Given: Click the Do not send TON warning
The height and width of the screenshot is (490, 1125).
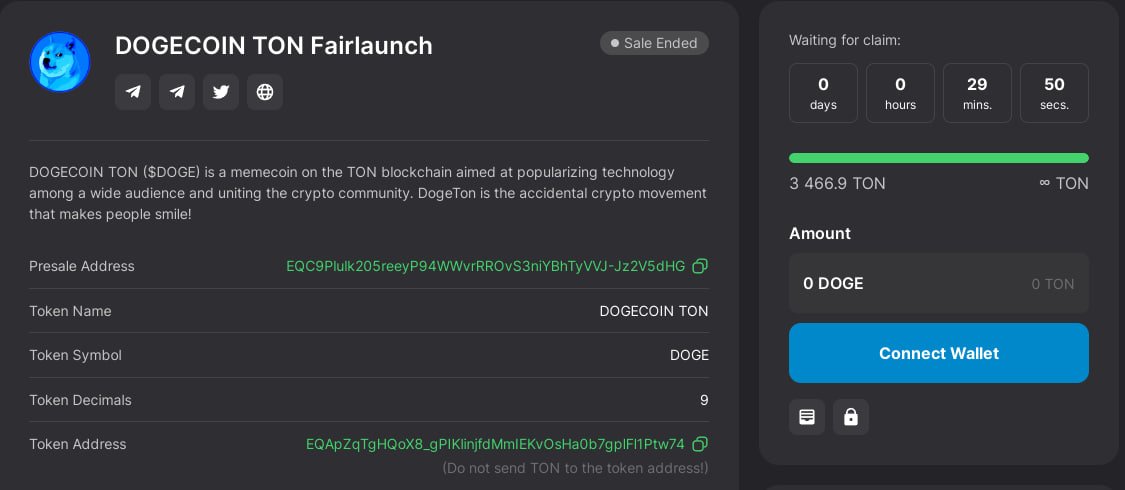Looking at the screenshot, I should coord(575,468).
